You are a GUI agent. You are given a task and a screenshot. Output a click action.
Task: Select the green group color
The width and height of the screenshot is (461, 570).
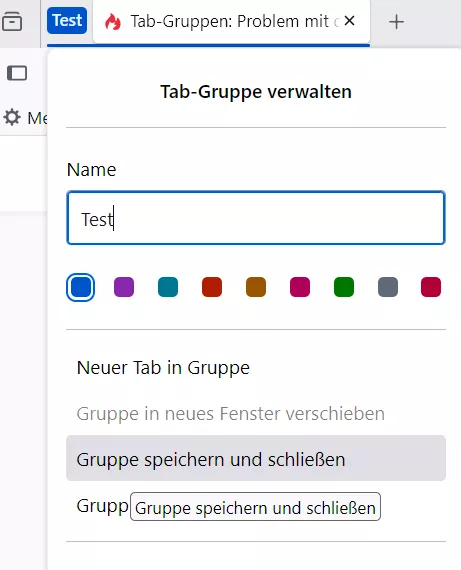pos(344,287)
